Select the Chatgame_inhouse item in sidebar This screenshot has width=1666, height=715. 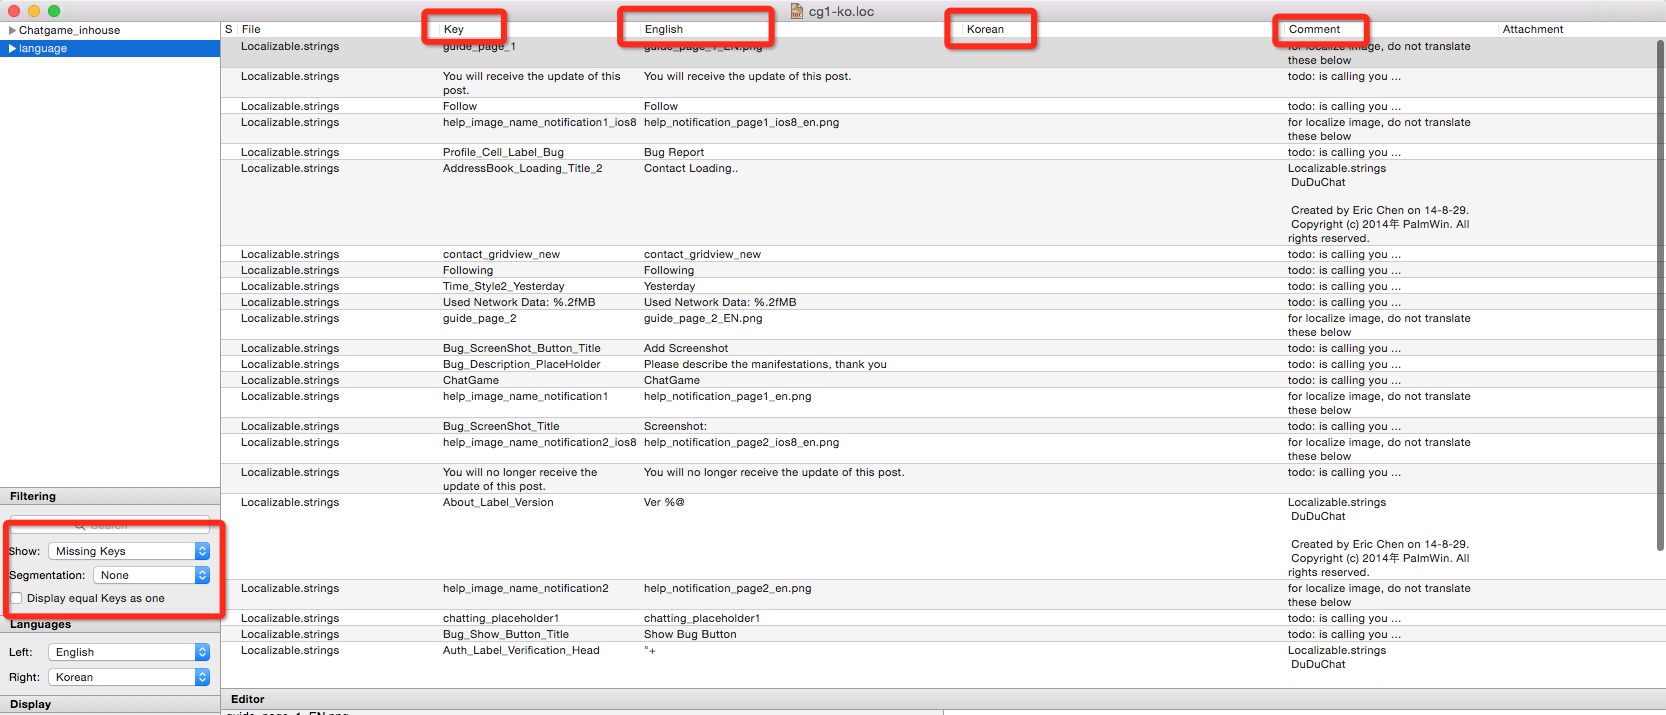[69, 30]
